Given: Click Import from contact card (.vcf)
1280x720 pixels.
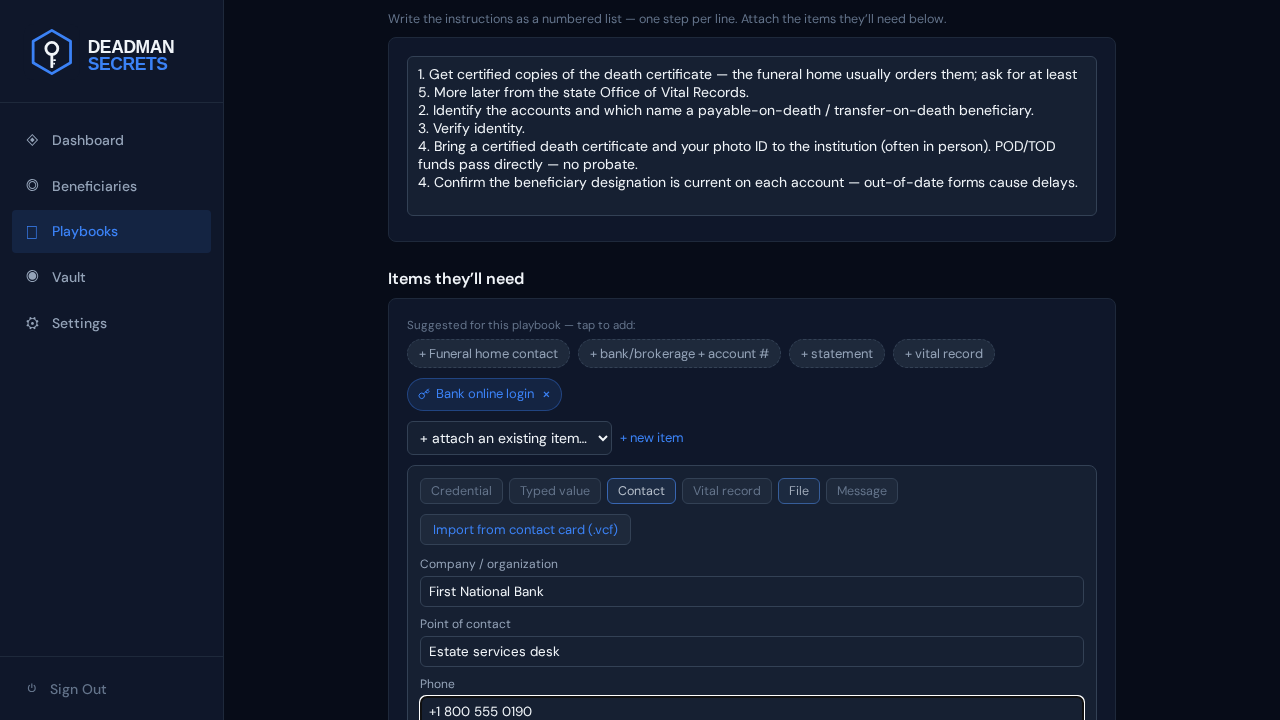Looking at the screenshot, I should point(525,529).
